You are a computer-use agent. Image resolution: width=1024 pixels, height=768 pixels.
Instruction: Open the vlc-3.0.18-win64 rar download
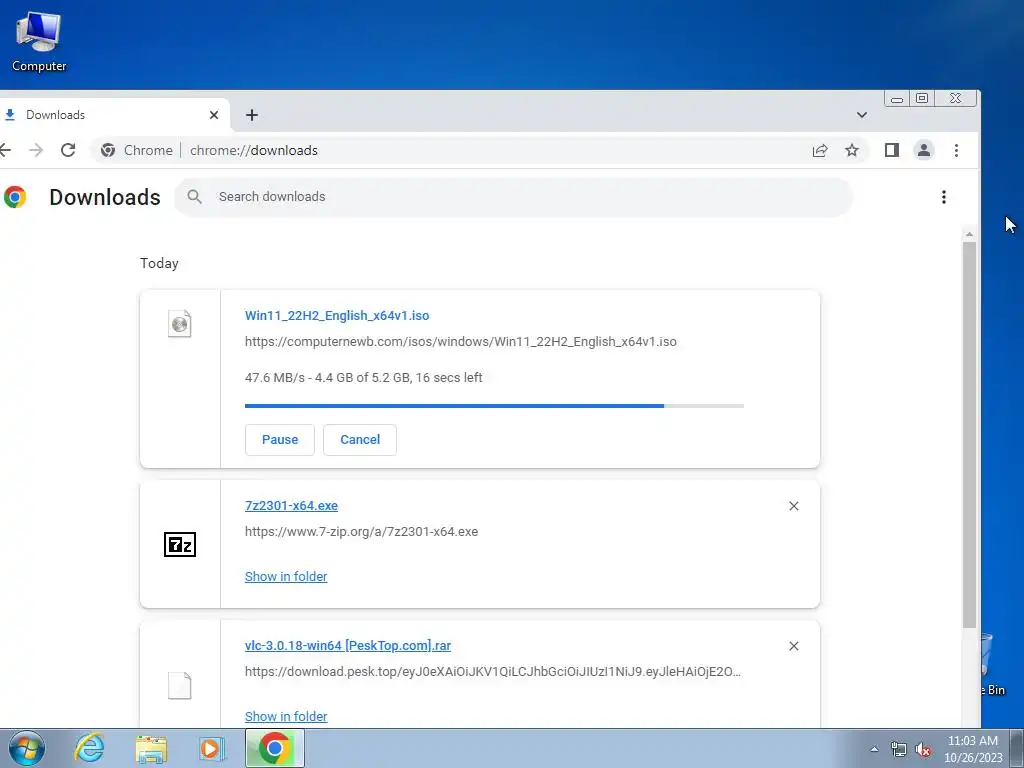[347, 645]
